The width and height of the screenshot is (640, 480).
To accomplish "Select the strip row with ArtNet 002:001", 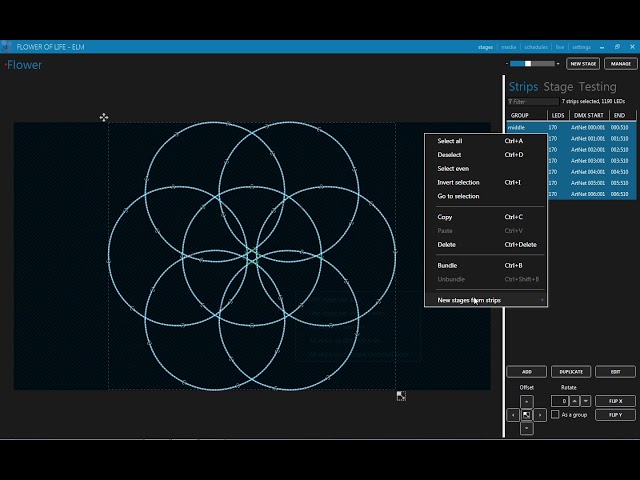I will 592,150.
